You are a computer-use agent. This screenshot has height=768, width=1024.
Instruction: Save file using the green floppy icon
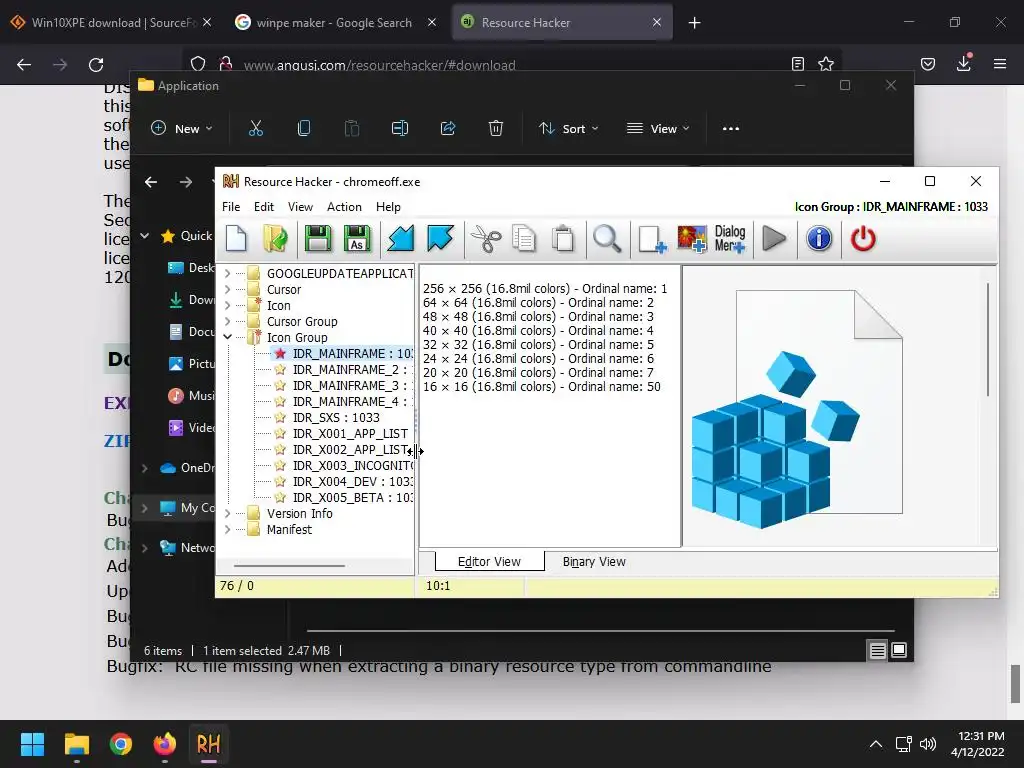[318, 239]
